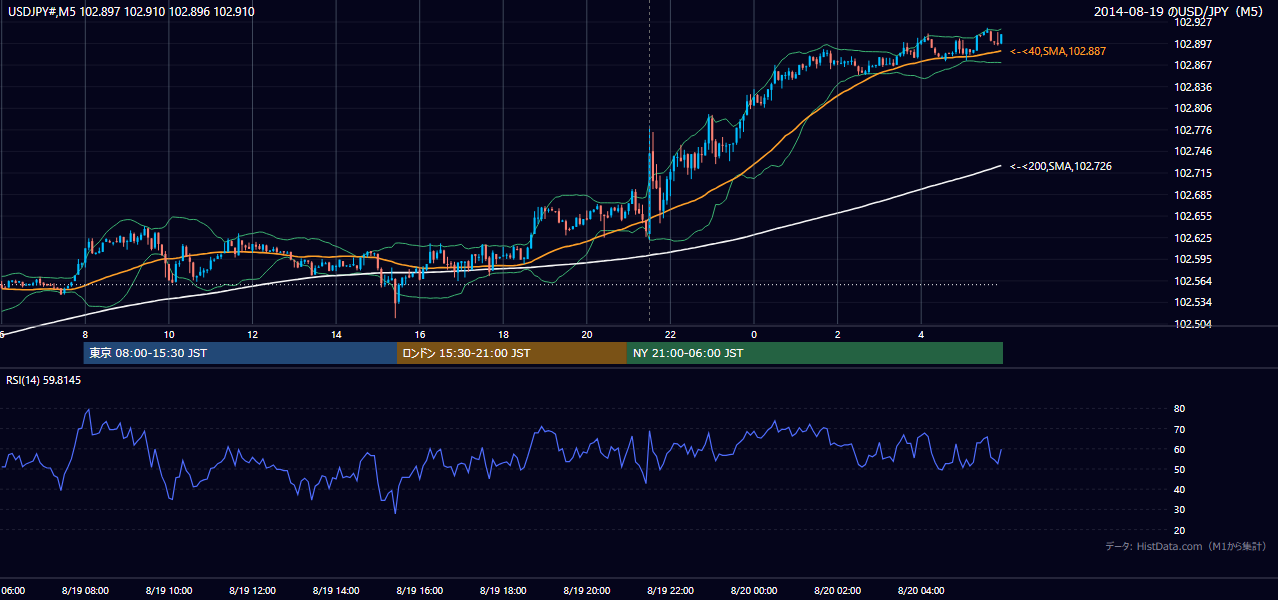Screen dimensions: 1278x600
Task: Click price axis value 102.625
Action: coord(1192,238)
